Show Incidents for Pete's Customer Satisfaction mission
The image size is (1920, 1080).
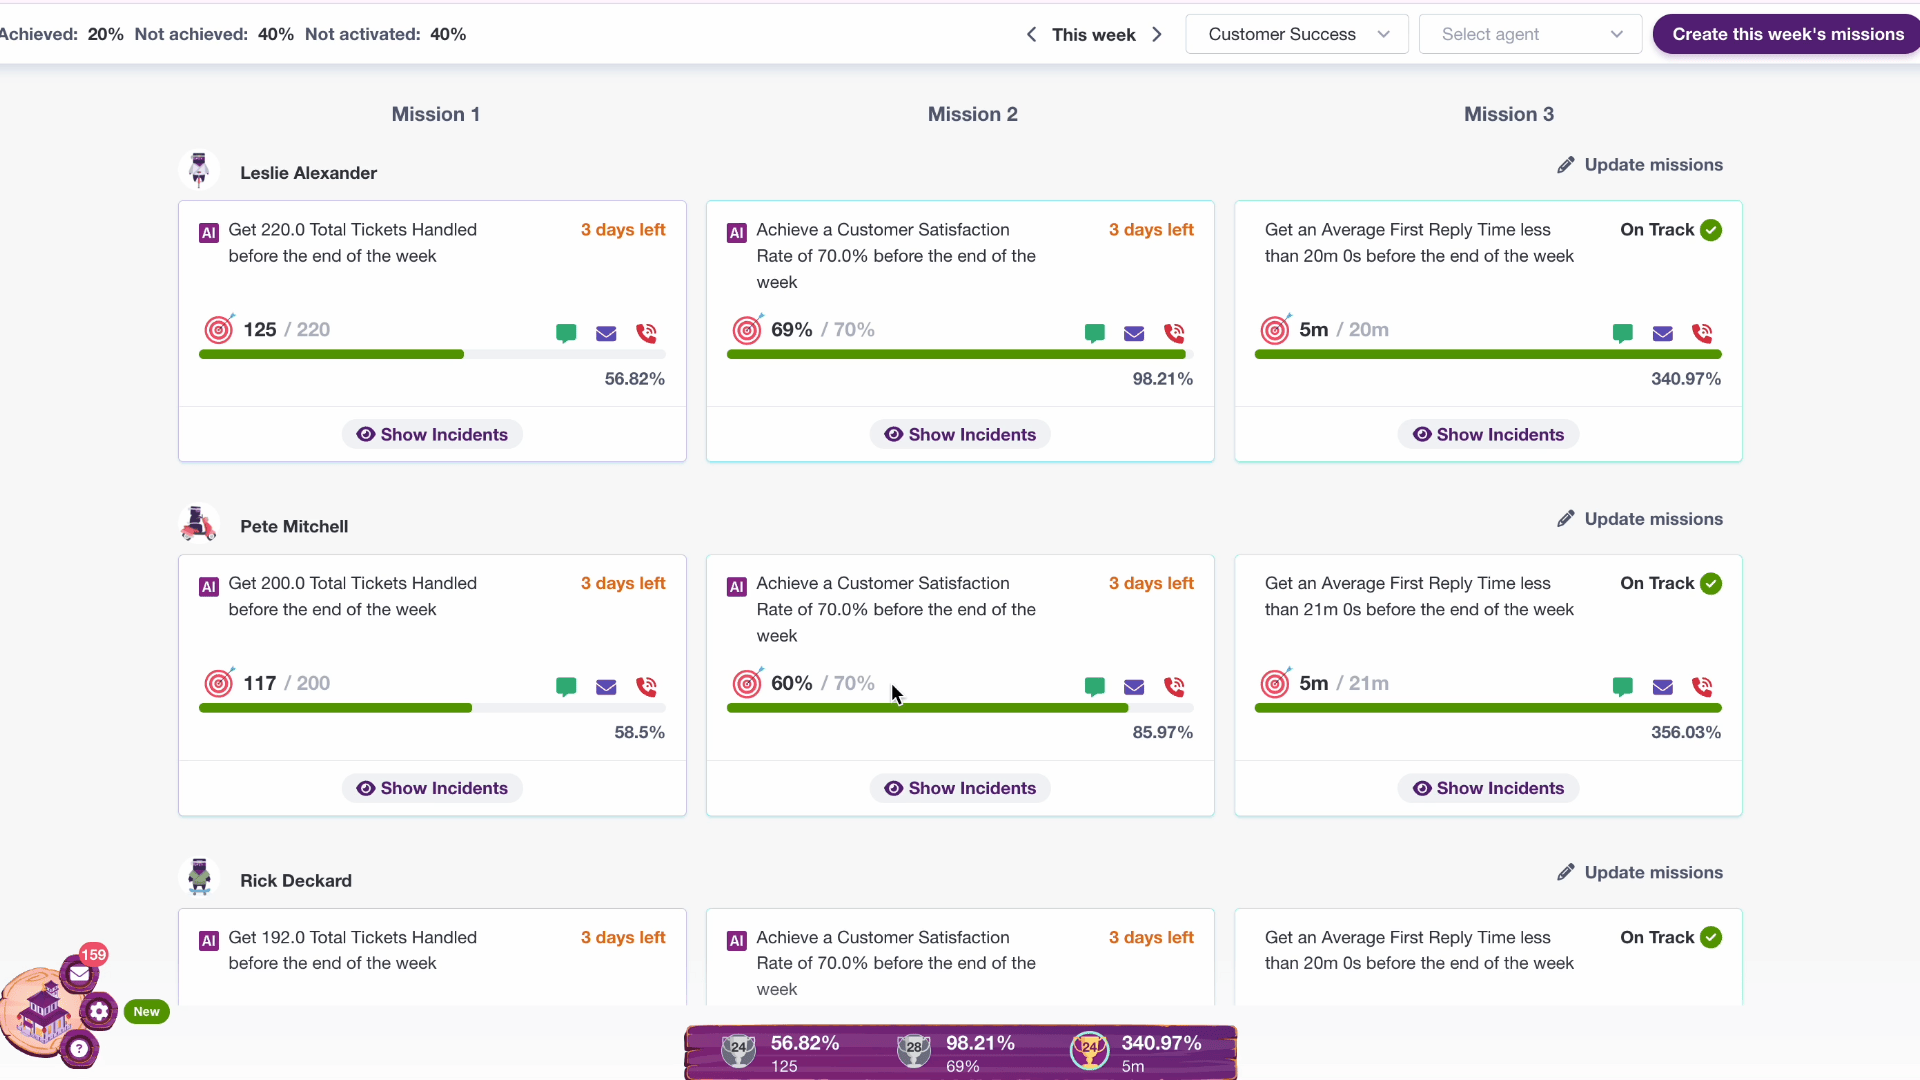(x=960, y=788)
